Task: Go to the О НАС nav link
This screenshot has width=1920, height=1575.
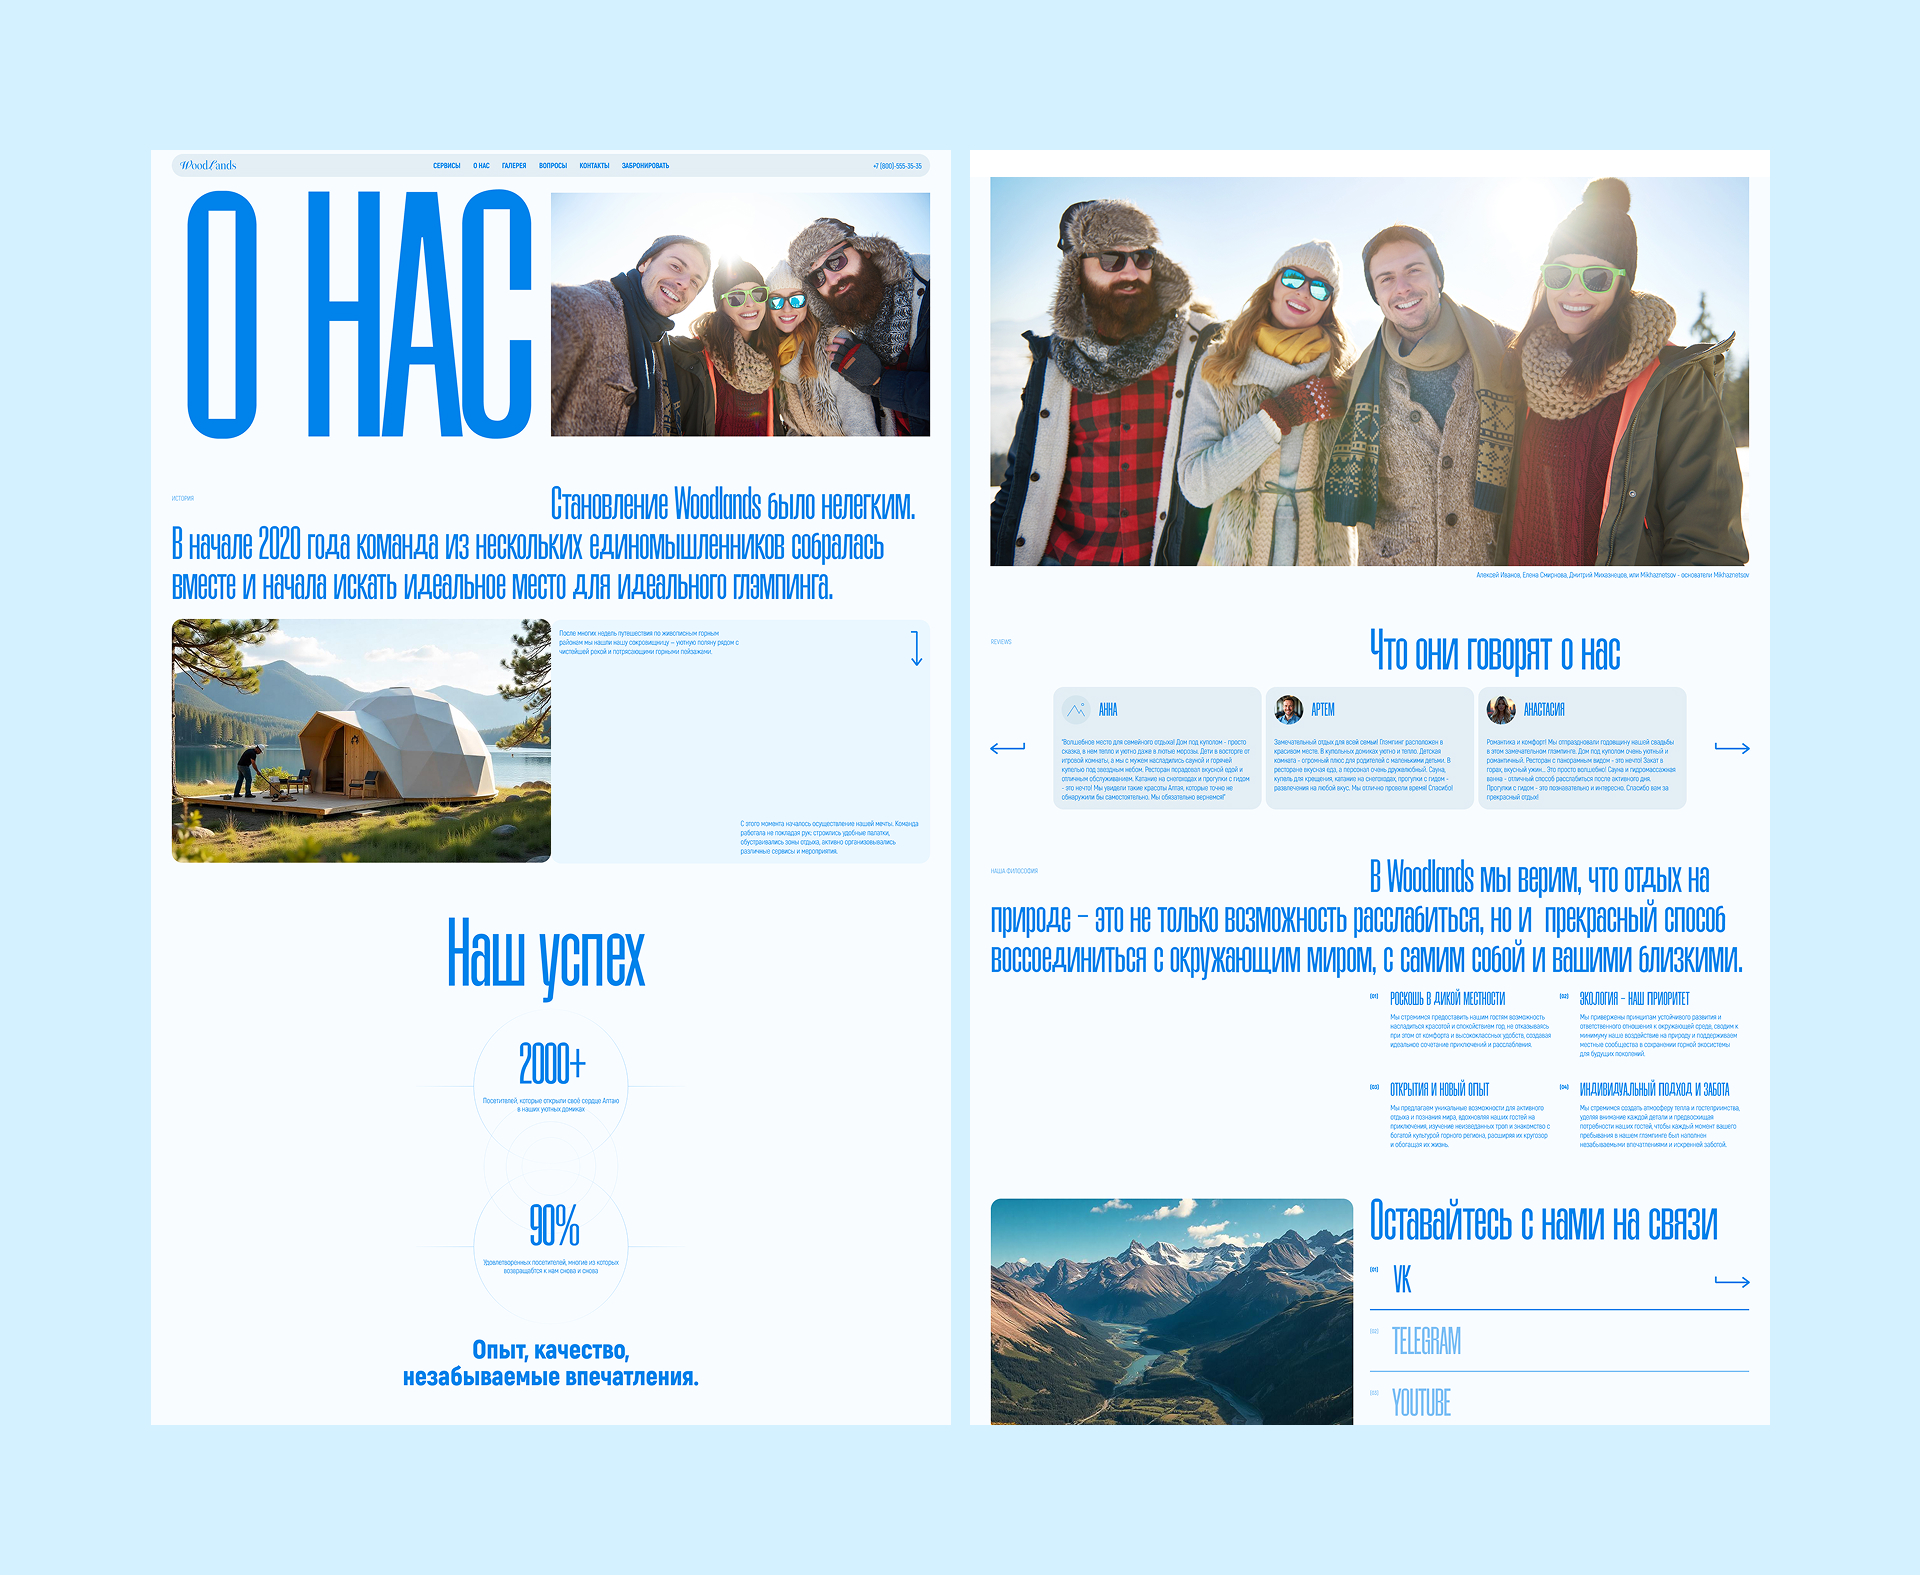Action: (481, 166)
